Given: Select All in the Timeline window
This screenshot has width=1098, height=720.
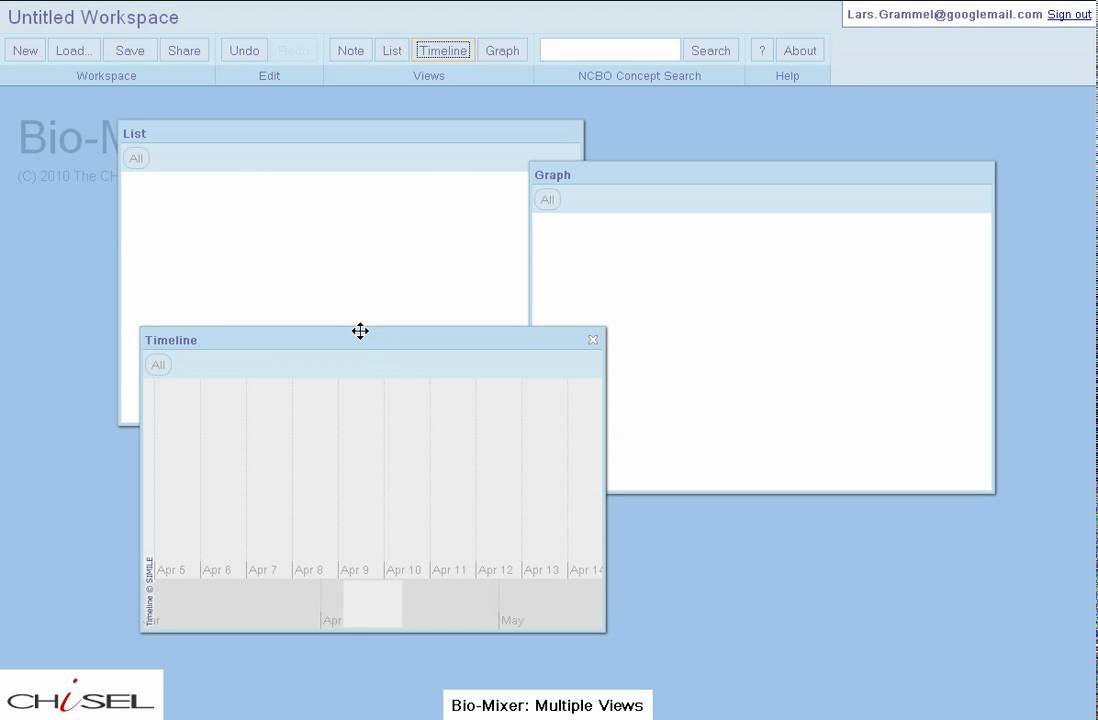Looking at the screenshot, I should coord(158,365).
